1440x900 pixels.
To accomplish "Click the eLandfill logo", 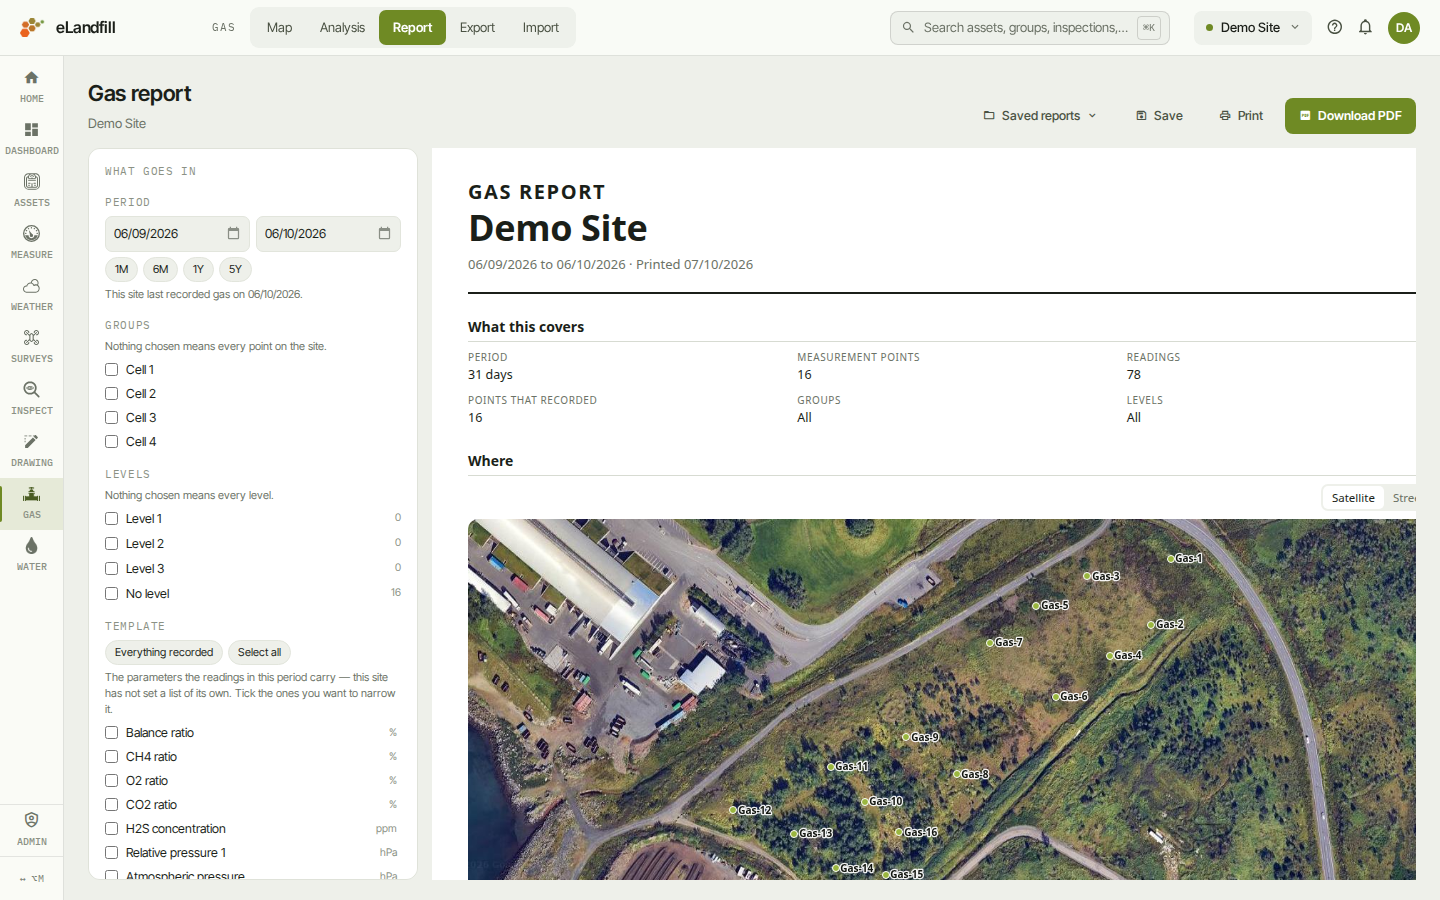I will point(68,27).
